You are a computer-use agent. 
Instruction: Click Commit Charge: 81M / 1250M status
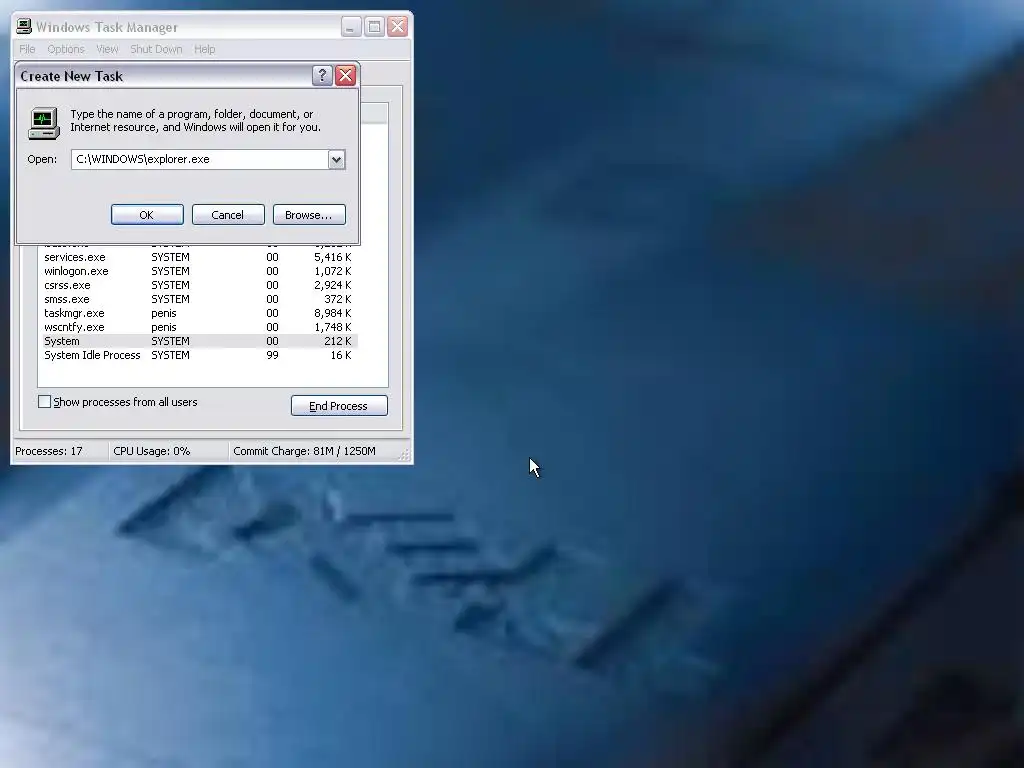point(304,451)
